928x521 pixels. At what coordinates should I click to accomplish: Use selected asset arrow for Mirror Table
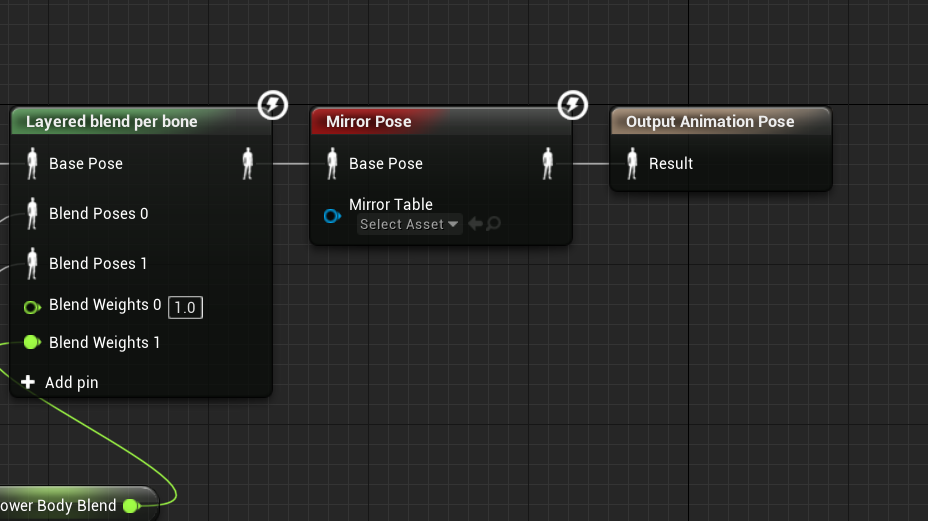[x=475, y=224]
